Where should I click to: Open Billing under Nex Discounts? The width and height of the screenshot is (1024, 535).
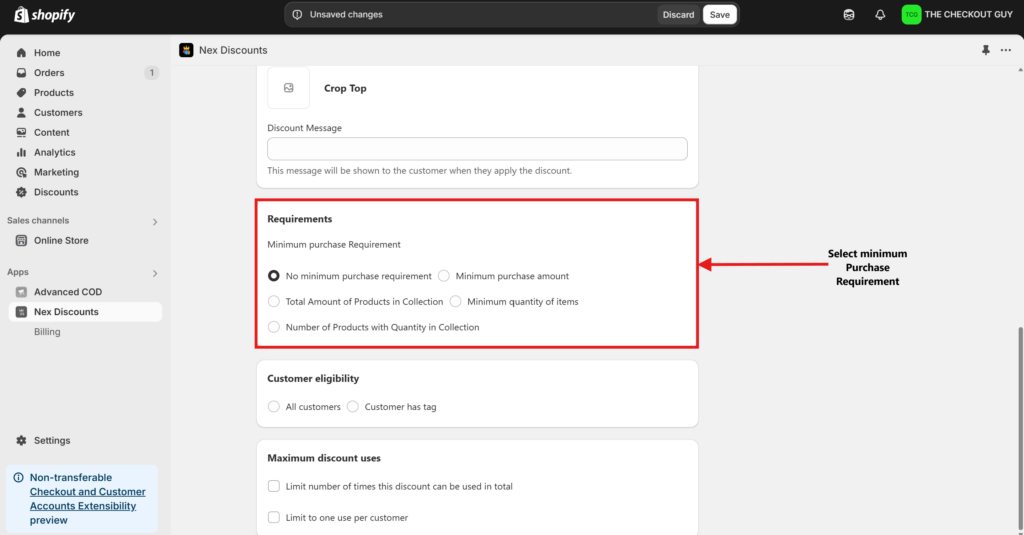point(47,332)
